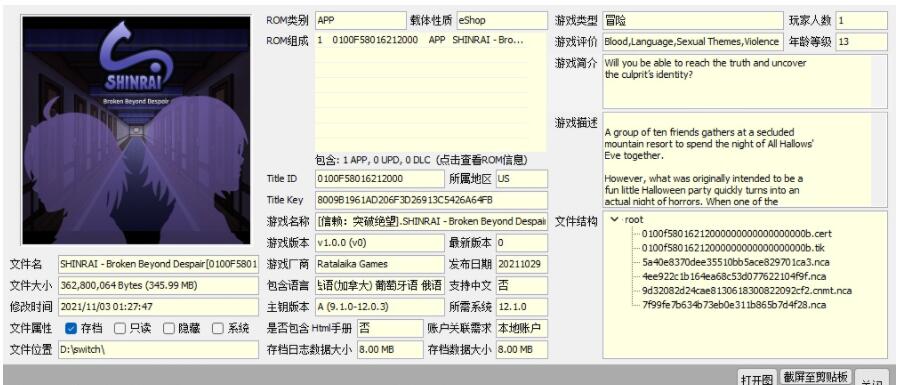This screenshot has height=385, width=900.
Task: Click the Title Key field
Action: pyautogui.click(x=432, y=200)
